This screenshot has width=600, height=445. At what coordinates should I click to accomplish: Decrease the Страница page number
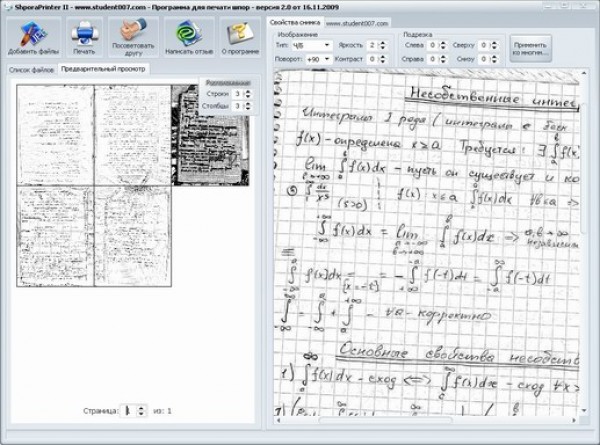[x=142, y=414]
